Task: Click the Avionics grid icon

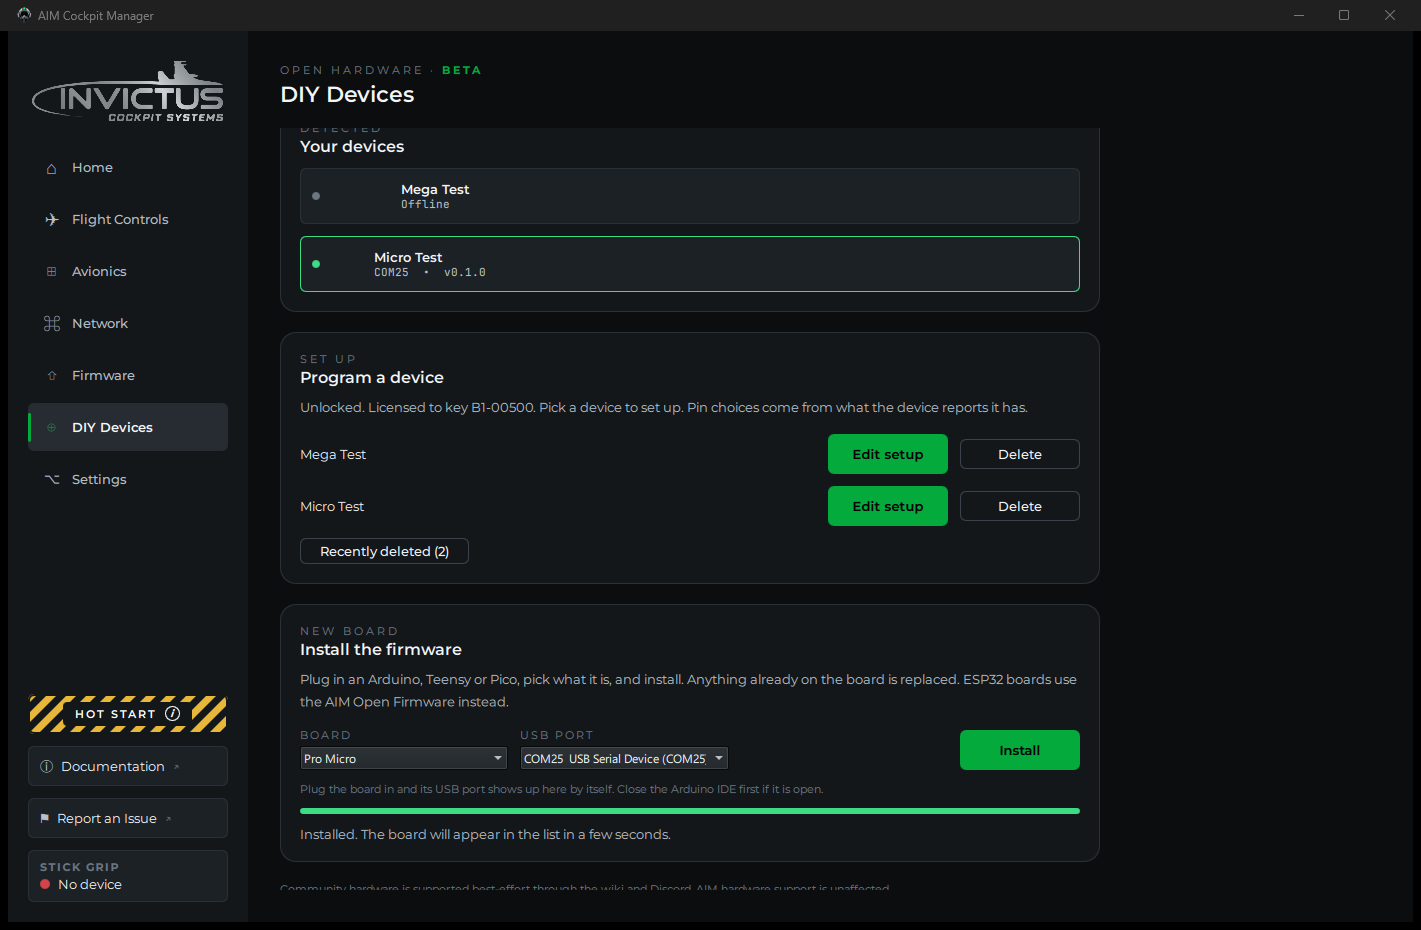Action: point(52,271)
